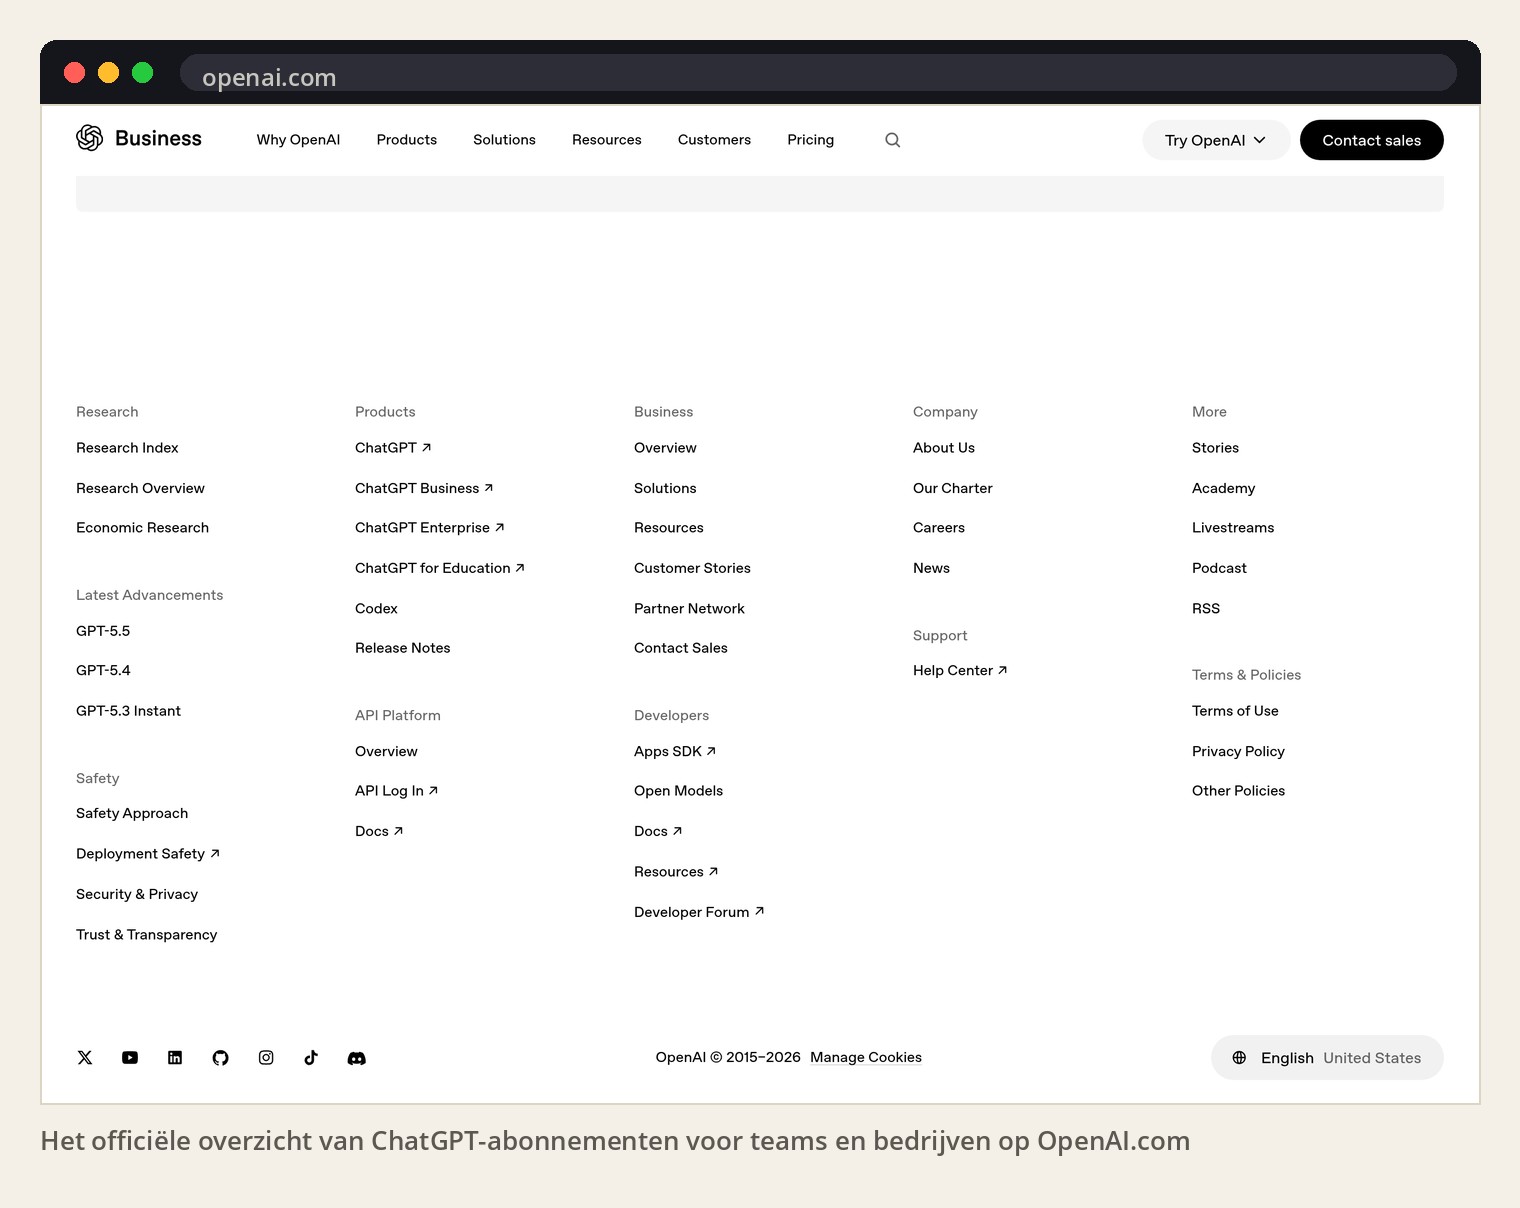Open Terms of Use link
The width and height of the screenshot is (1520, 1208).
[x=1235, y=711]
